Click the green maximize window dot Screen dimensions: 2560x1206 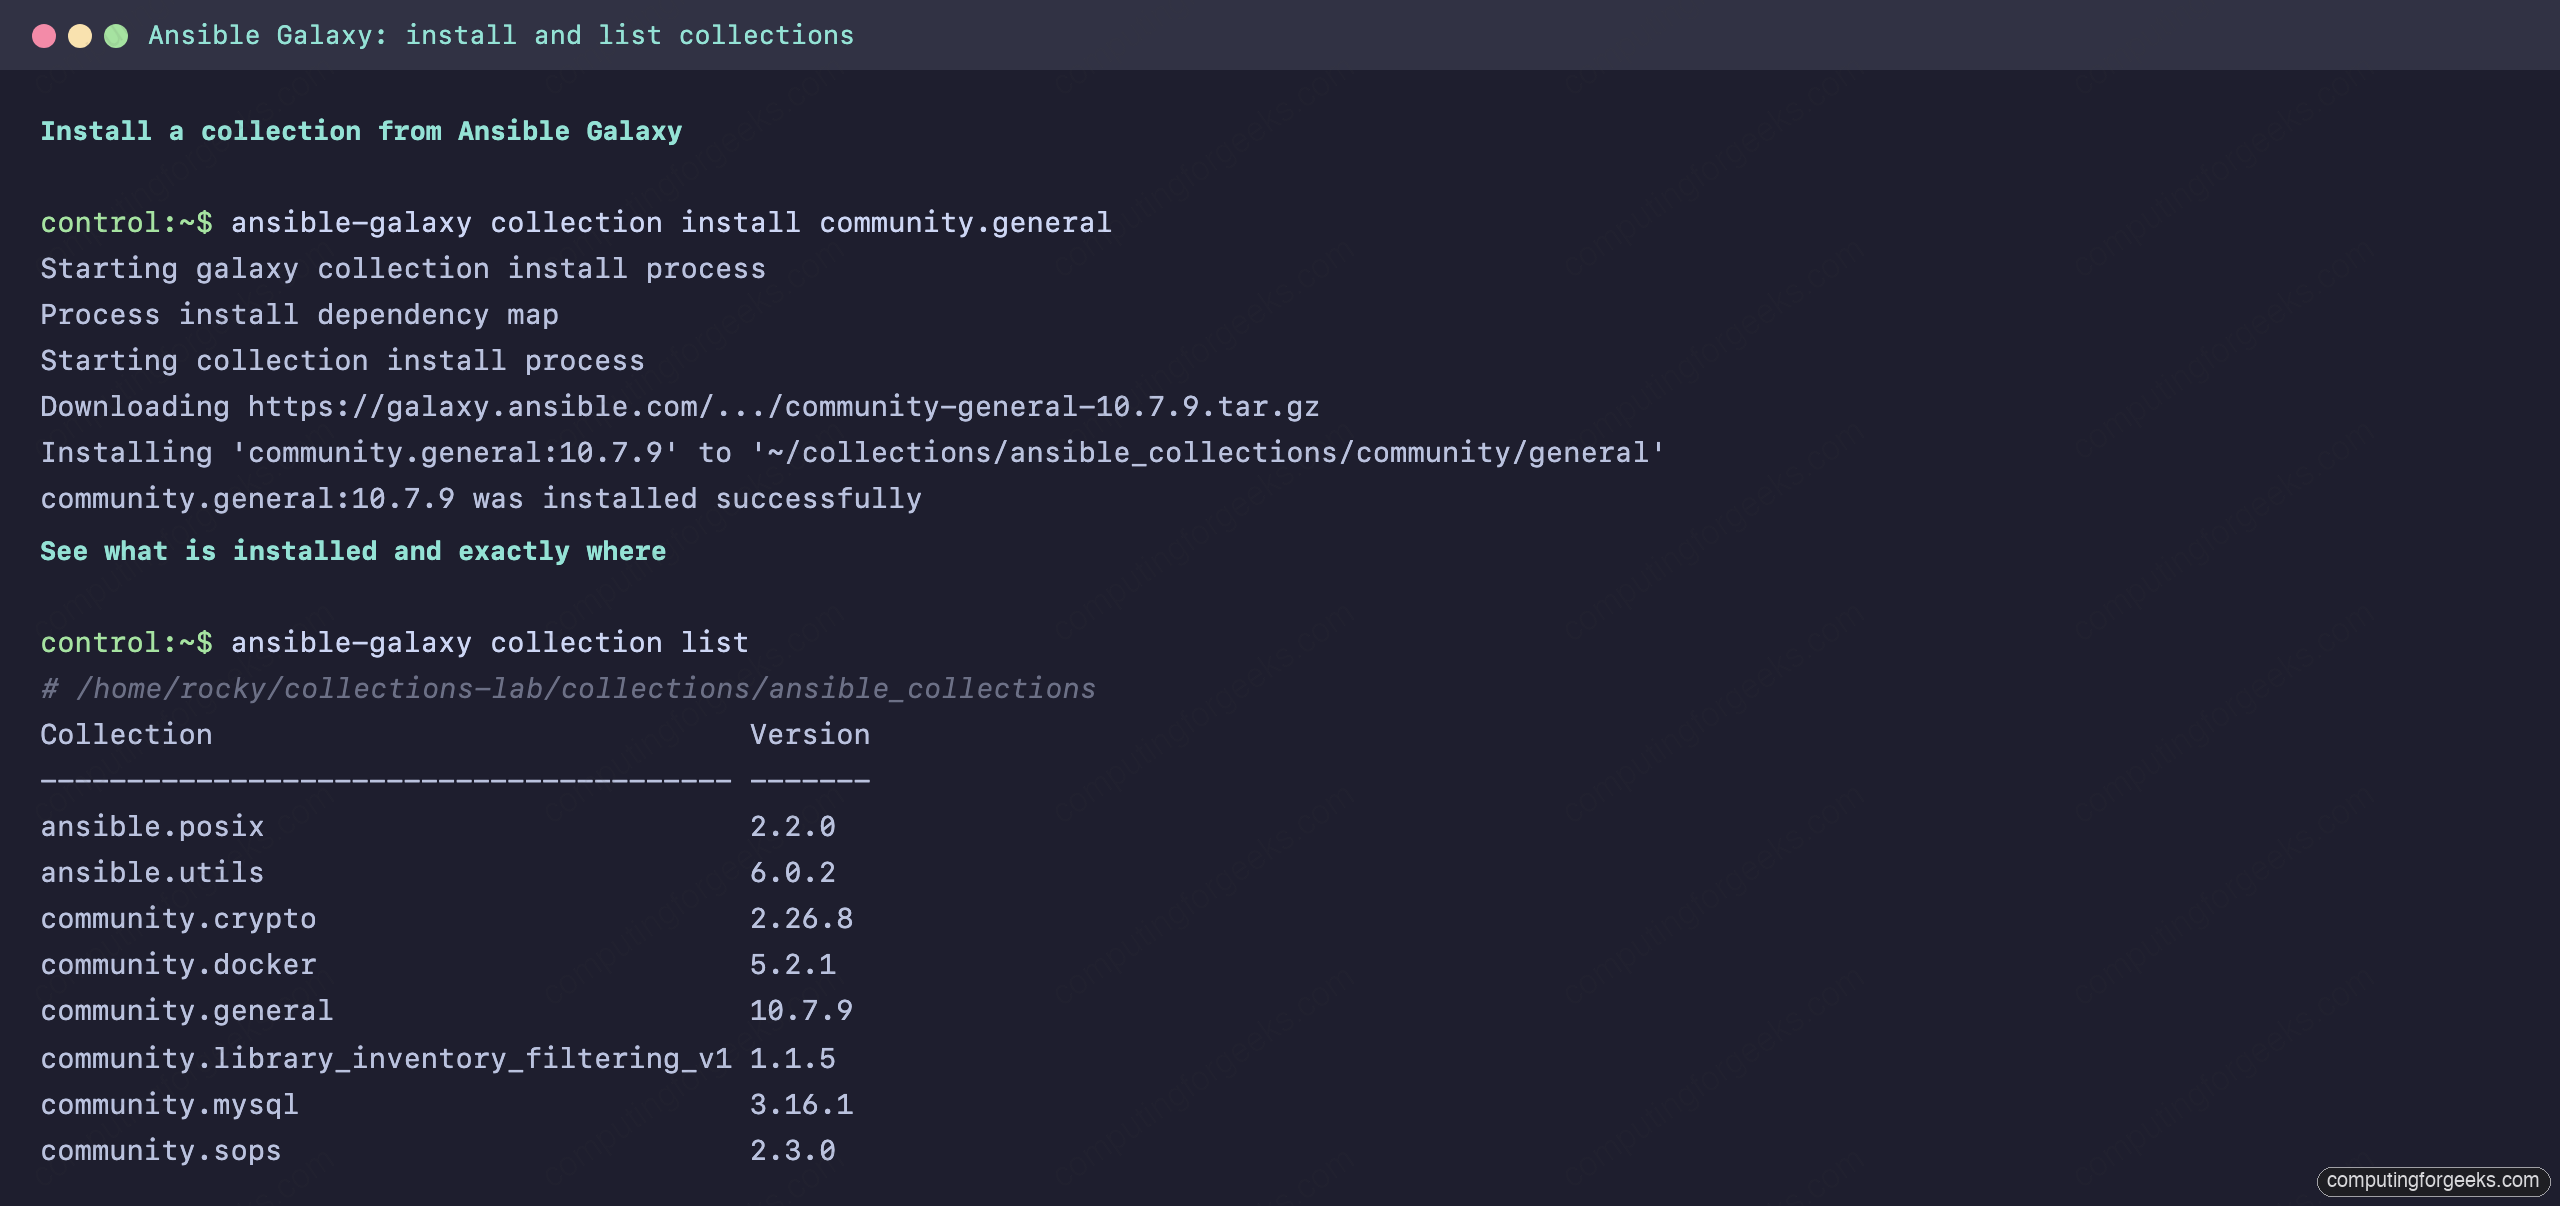coord(116,36)
